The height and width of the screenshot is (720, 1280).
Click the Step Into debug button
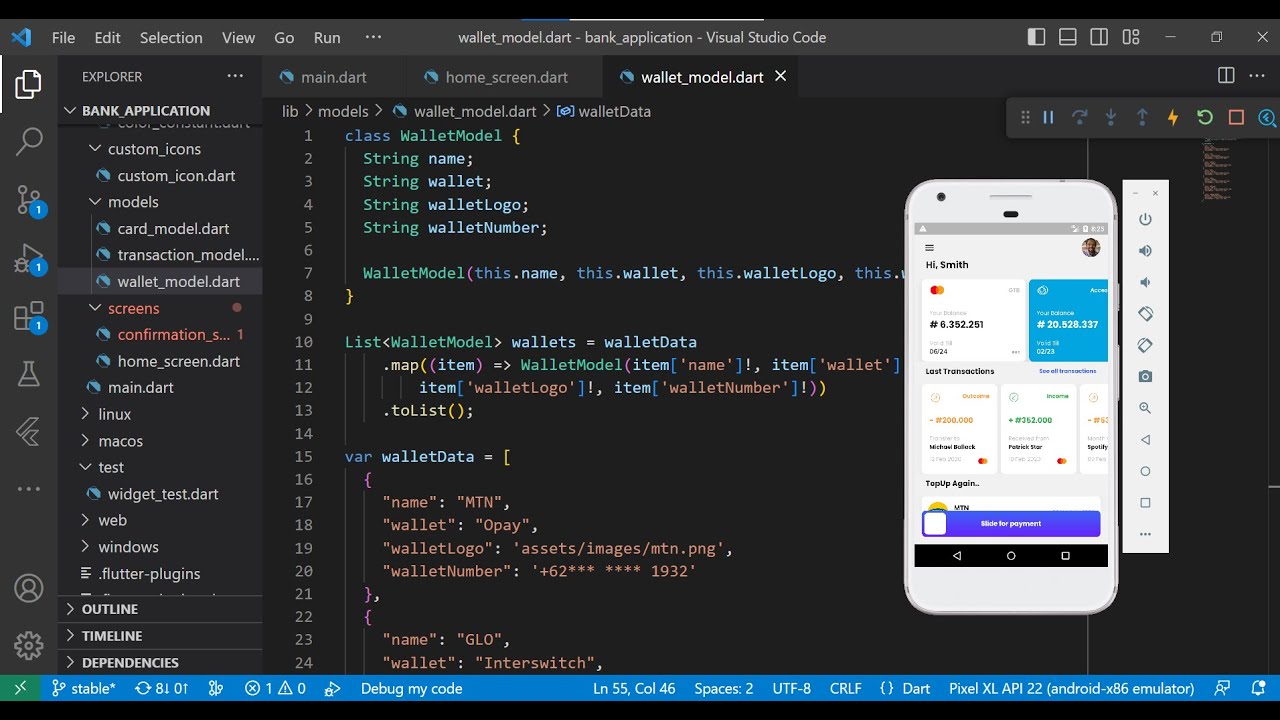[1110, 117]
